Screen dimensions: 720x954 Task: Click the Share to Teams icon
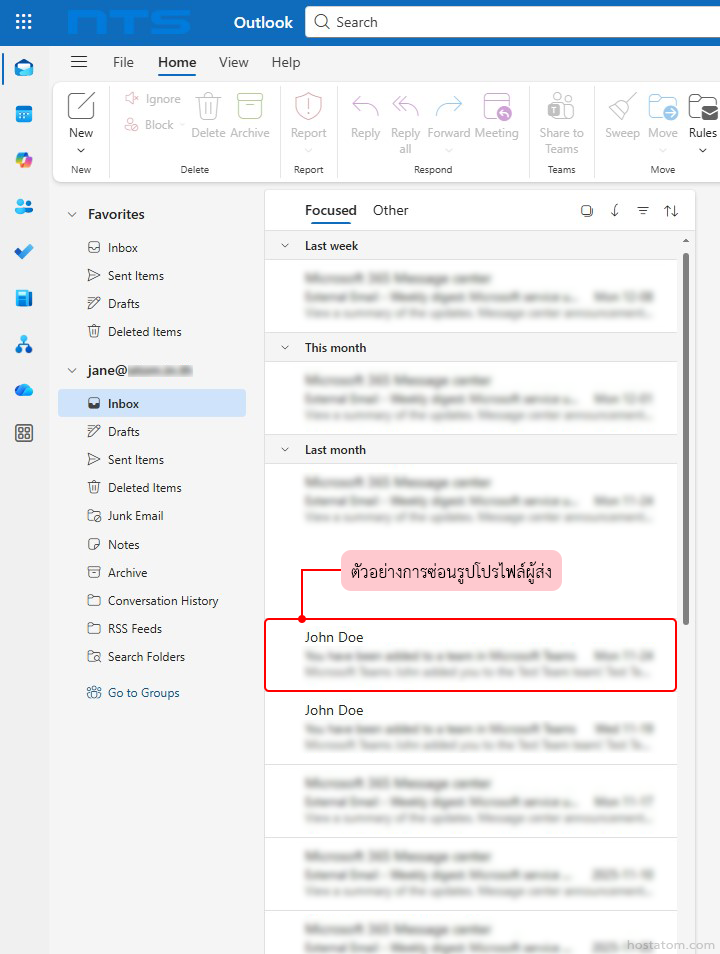coord(561,106)
